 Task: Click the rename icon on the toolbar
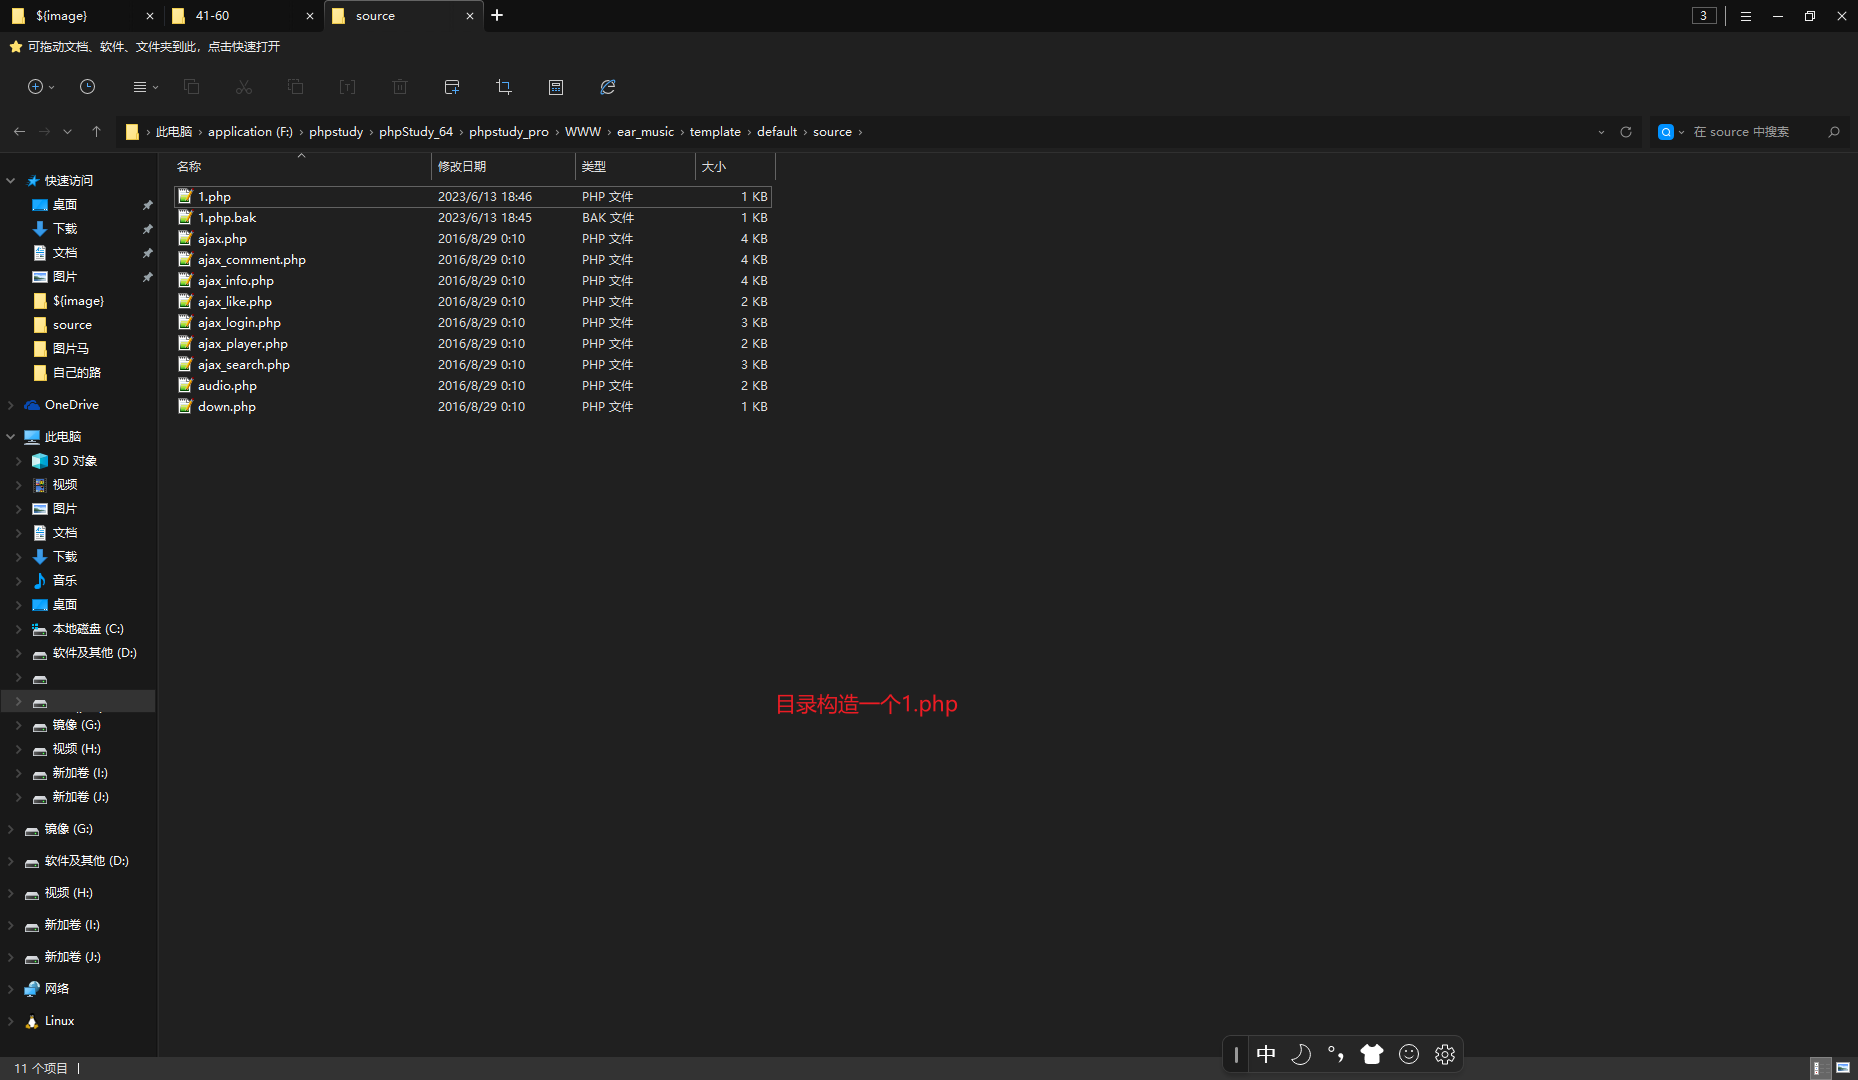[x=347, y=87]
